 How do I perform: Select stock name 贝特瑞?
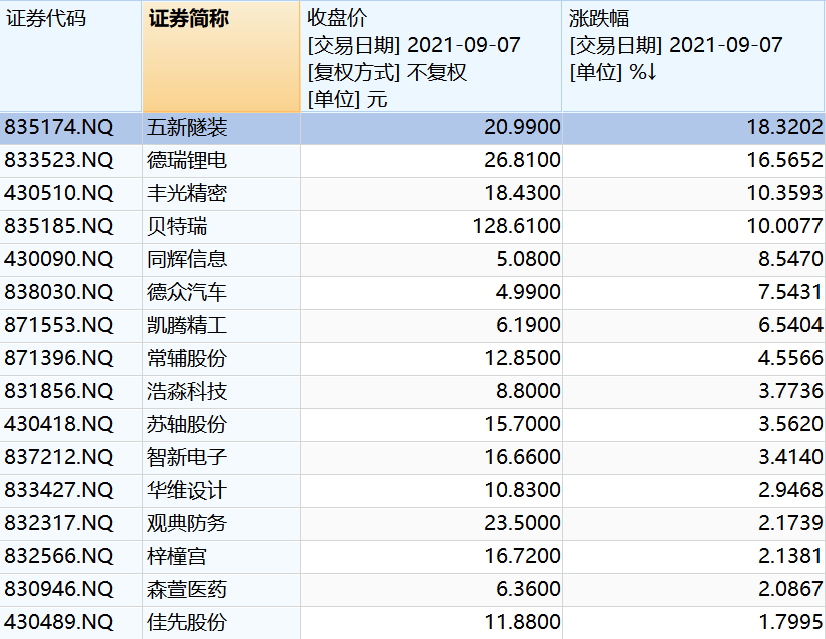pos(177,227)
